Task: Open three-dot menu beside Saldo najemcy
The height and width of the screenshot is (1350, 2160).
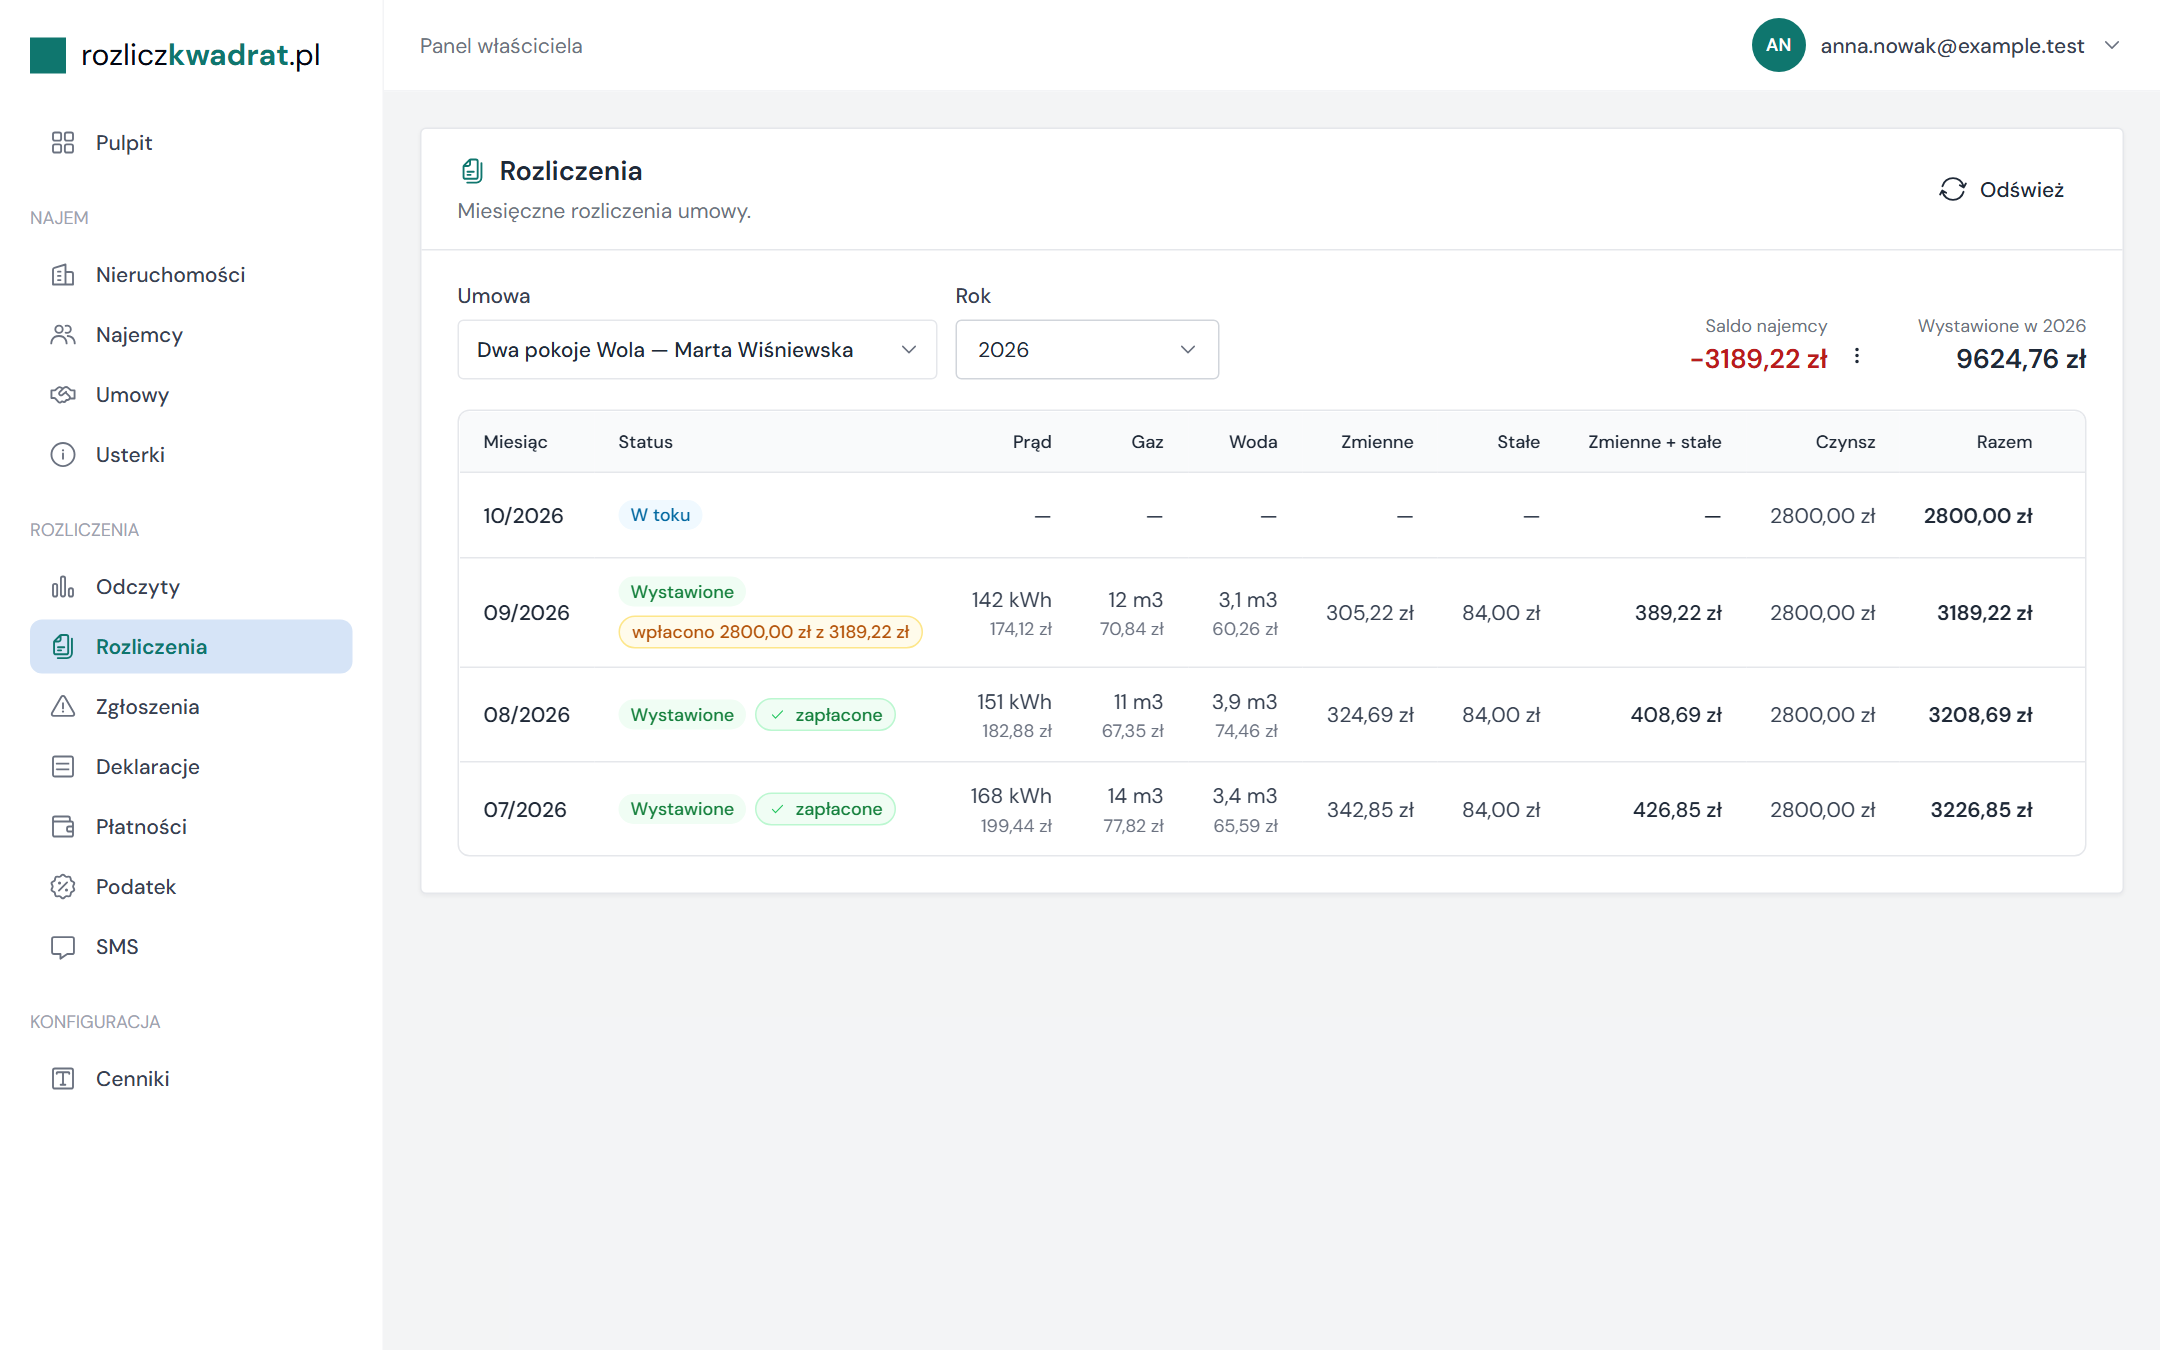Action: click(1857, 356)
